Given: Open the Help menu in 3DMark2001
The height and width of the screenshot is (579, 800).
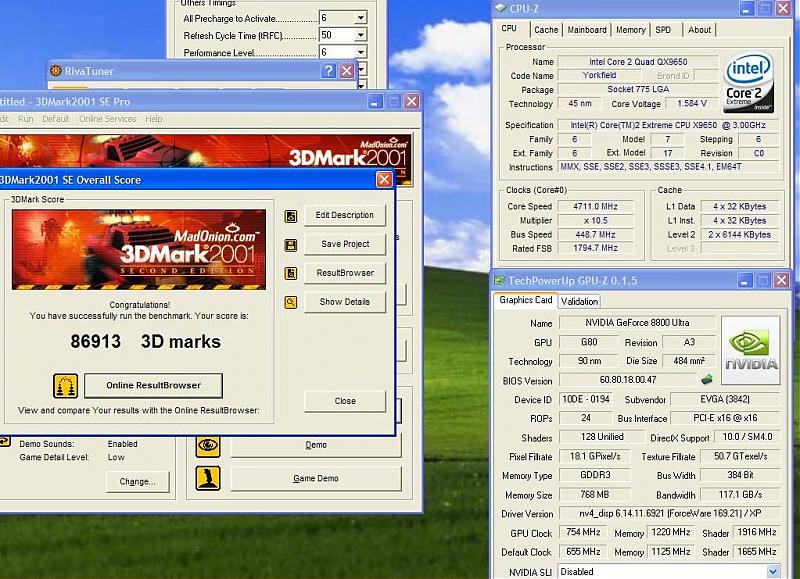Looking at the screenshot, I should [154, 119].
